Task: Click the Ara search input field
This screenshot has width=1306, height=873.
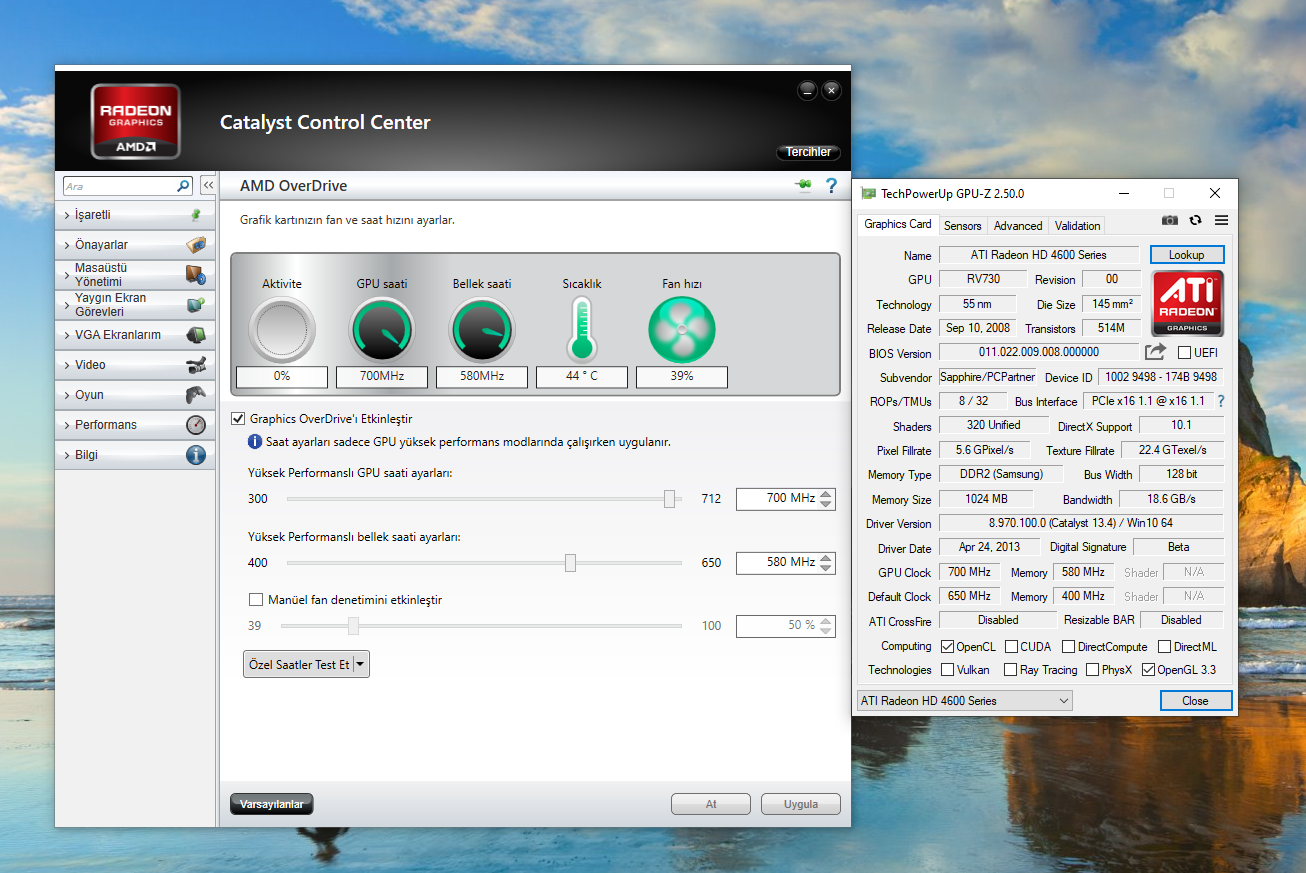Action: click(x=120, y=186)
